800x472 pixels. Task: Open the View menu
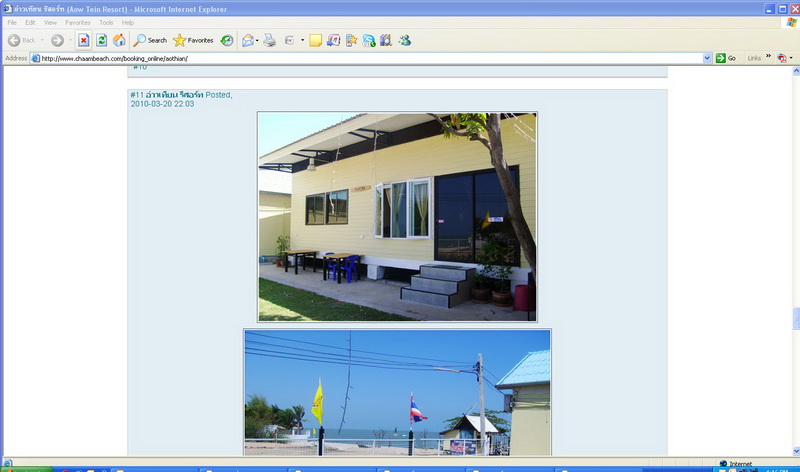tap(50, 22)
